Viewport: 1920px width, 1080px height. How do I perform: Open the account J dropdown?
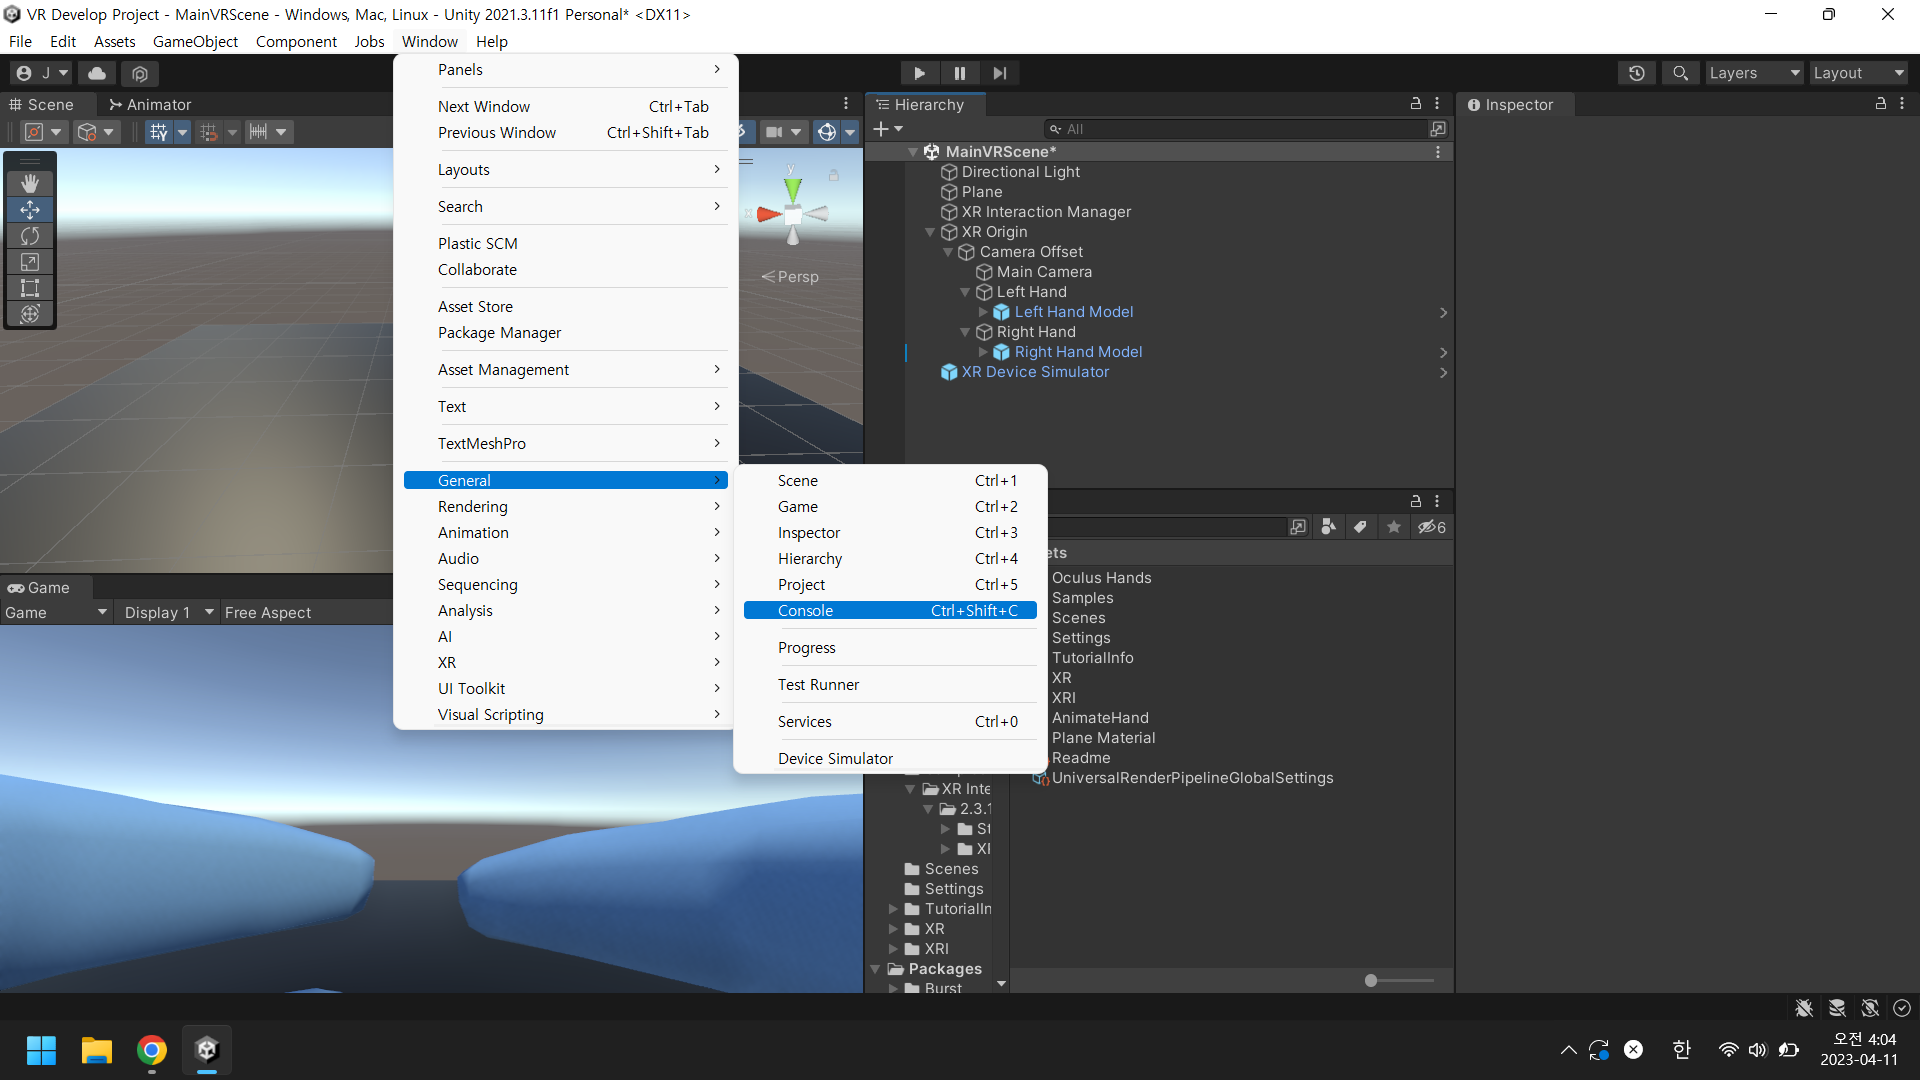click(x=42, y=73)
